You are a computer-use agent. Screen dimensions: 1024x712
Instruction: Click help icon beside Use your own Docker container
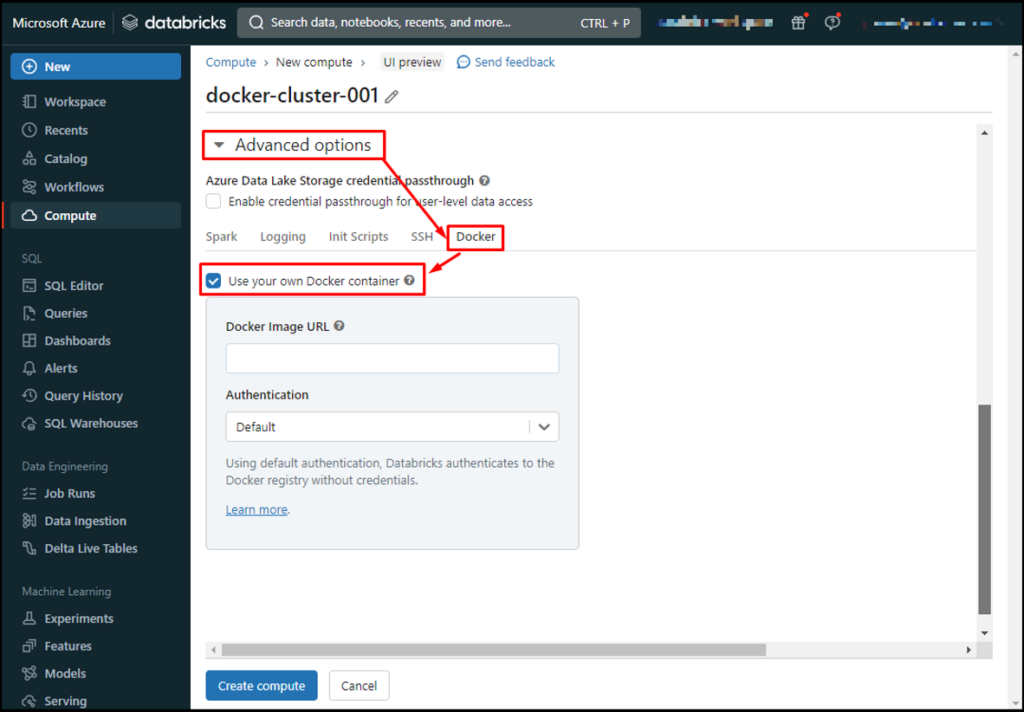(409, 280)
